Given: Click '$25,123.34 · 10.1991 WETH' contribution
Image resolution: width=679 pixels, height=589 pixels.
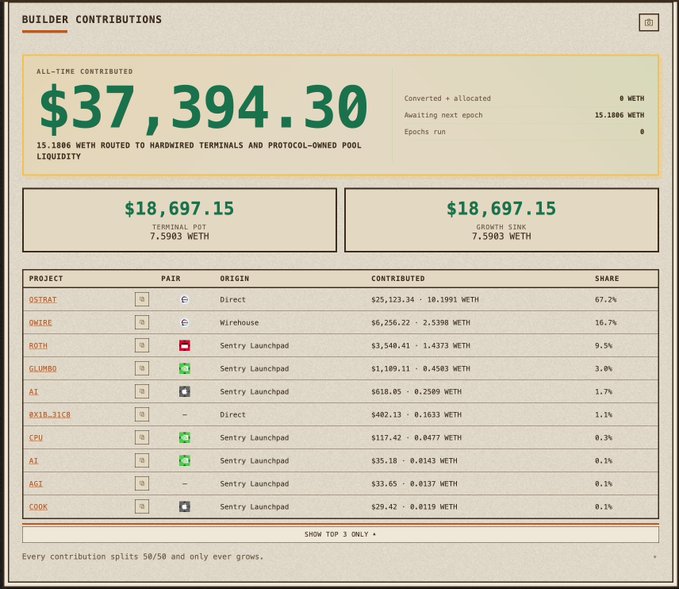Looking at the screenshot, I should click(425, 299).
